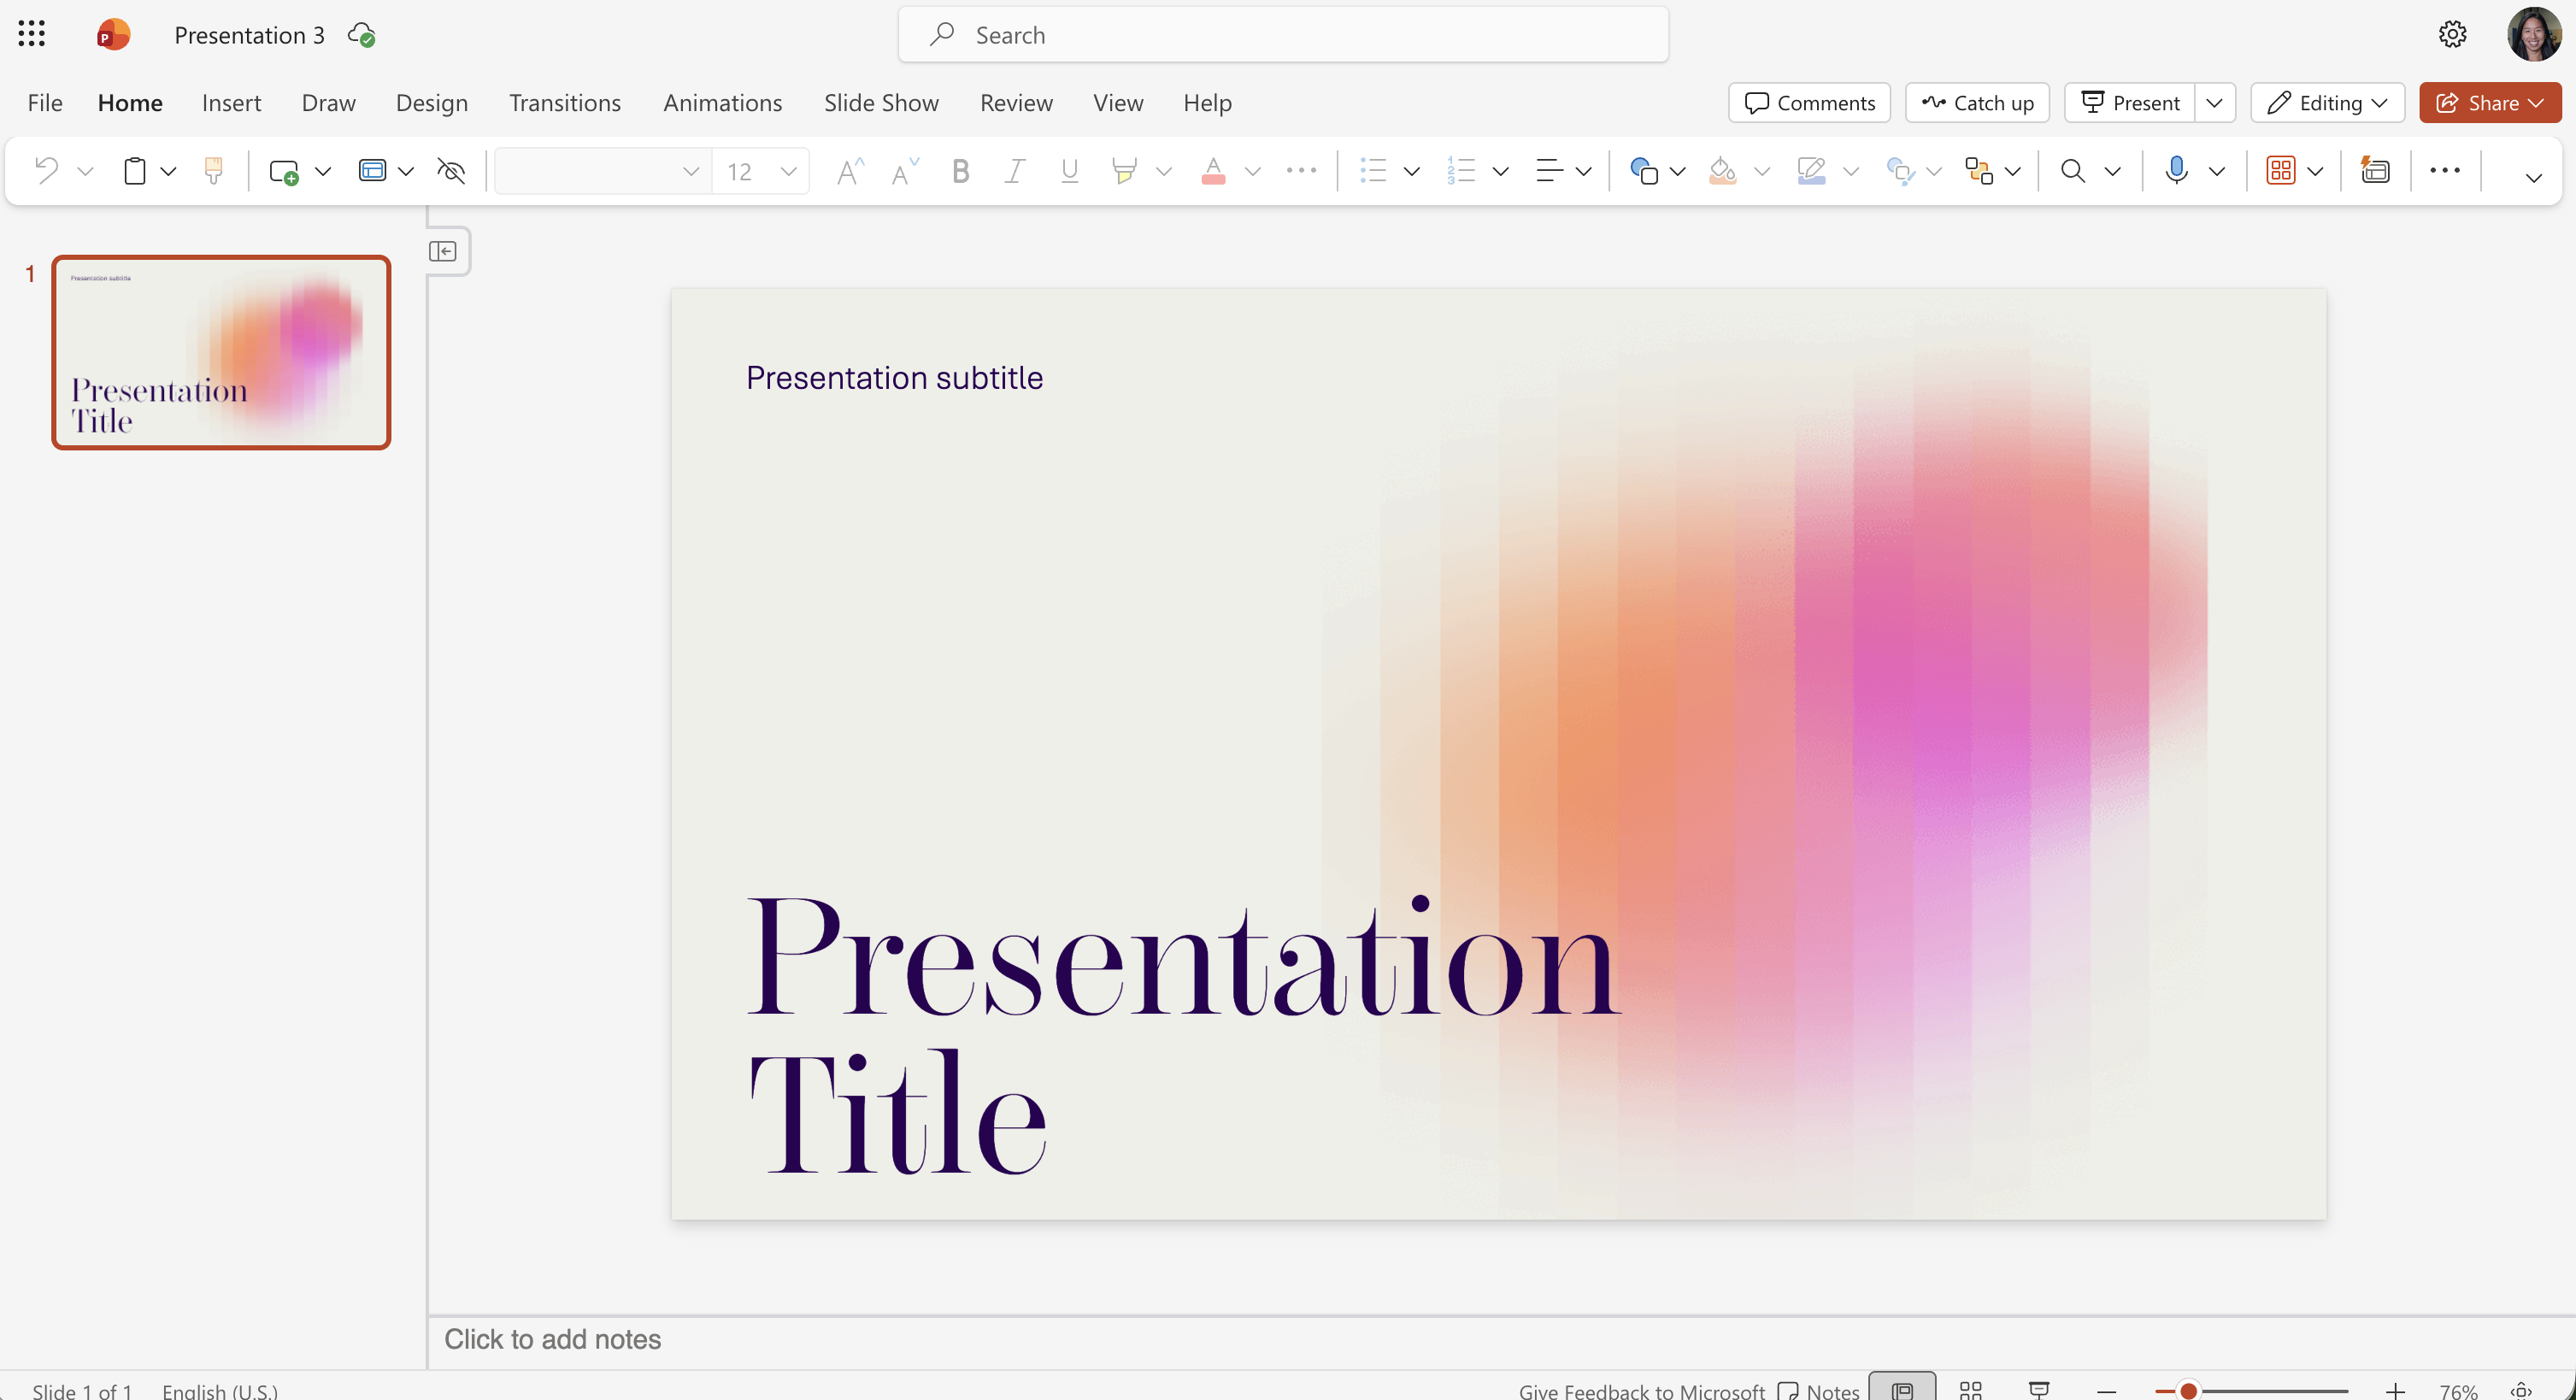Expand the Present dropdown arrow
2576x1400 pixels.
[x=2214, y=103]
